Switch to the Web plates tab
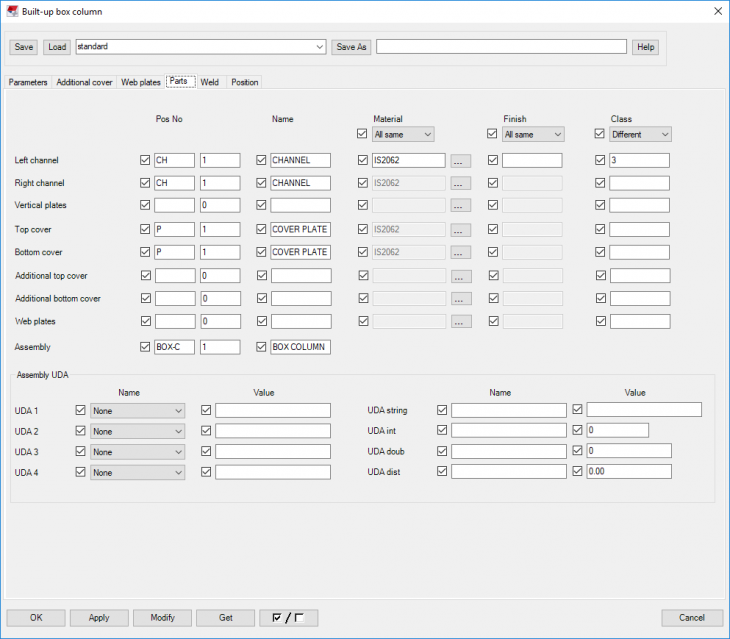 141,82
